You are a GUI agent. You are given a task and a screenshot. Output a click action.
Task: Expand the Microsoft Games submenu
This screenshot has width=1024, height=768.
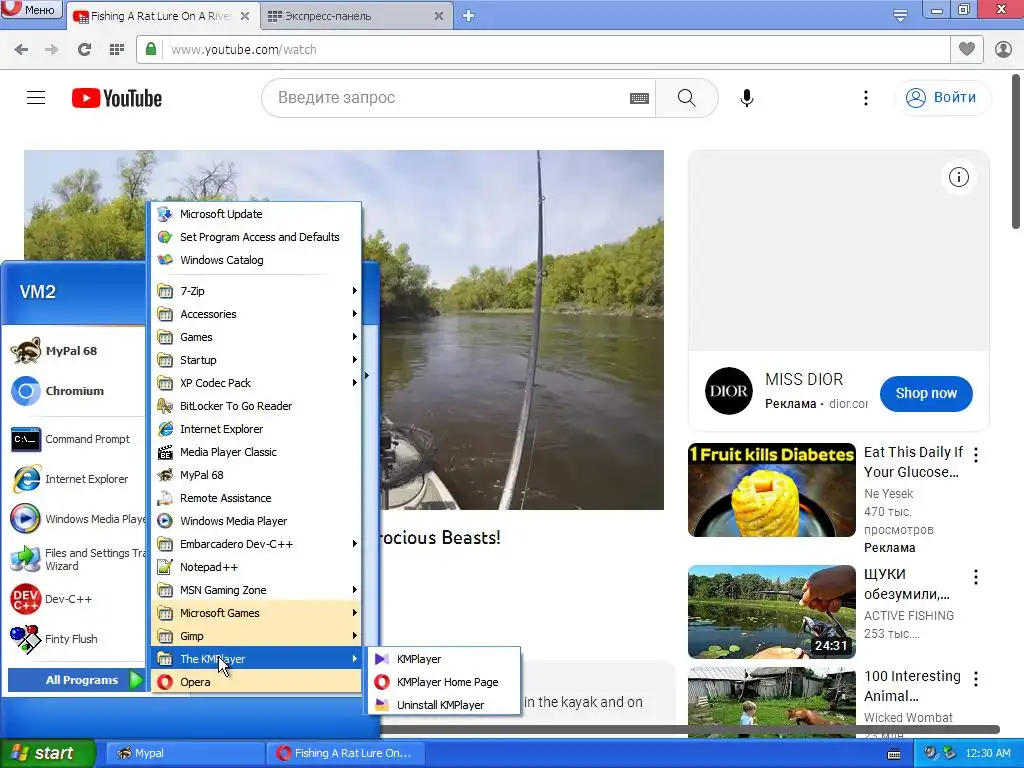click(x=256, y=613)
